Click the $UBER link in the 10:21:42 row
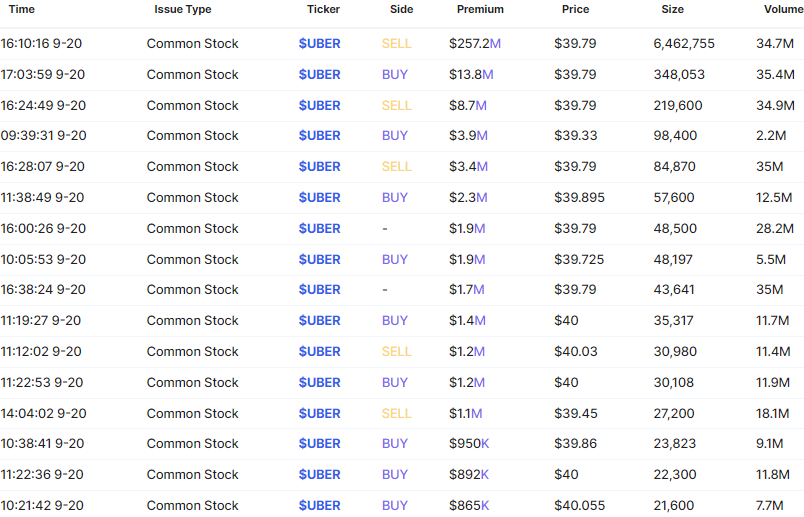804x517 pixels. point(319,505)
